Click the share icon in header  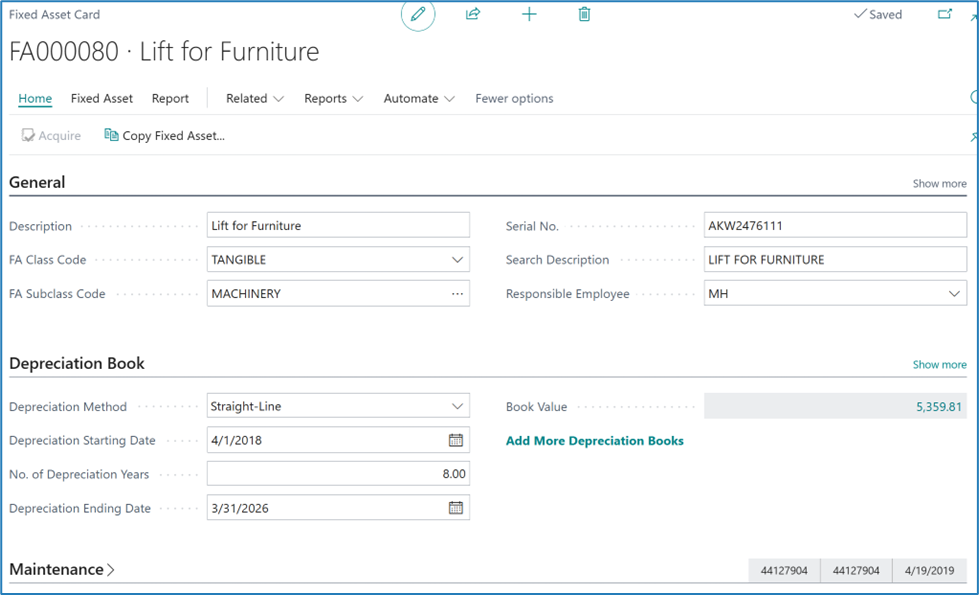473,14
